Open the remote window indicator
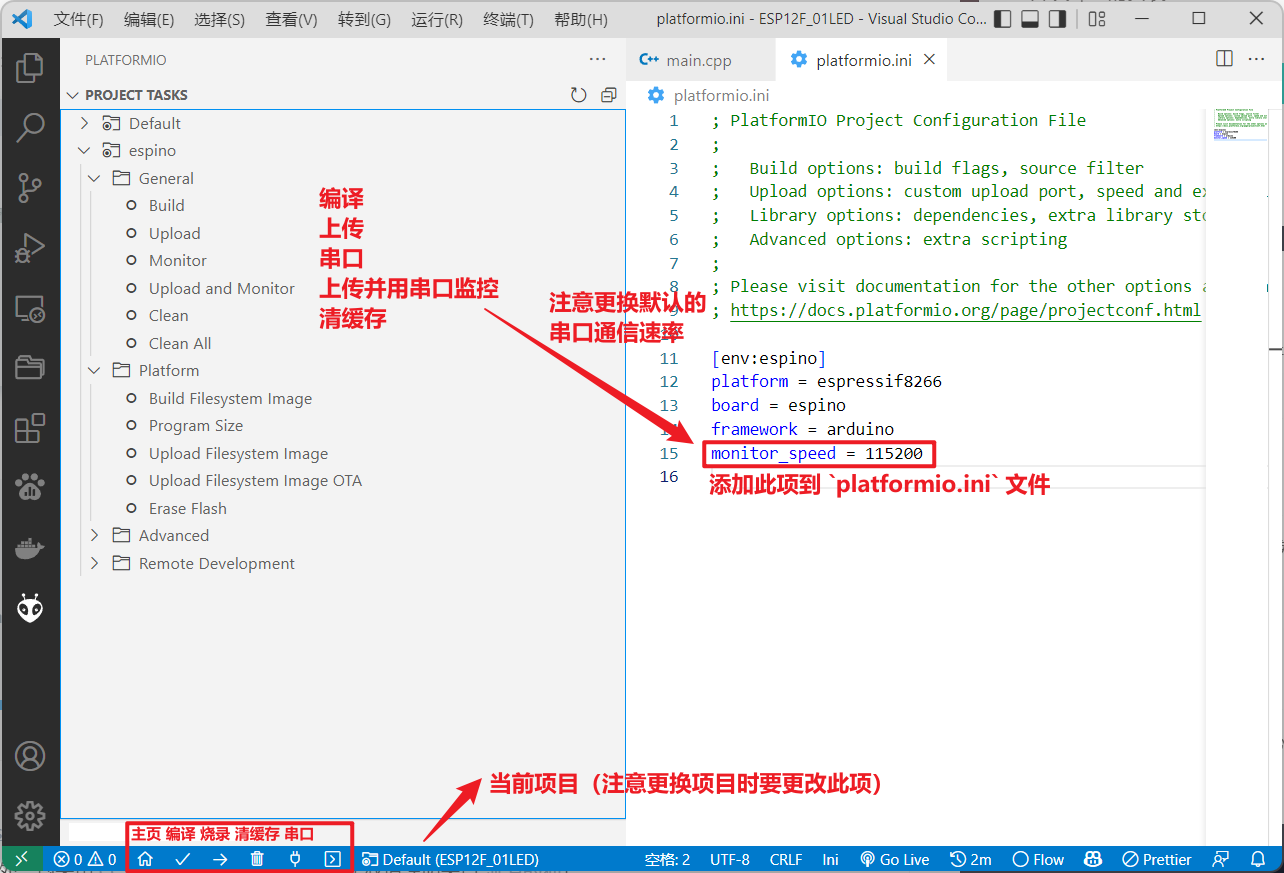Image resolution: width=1284 pixels, height=873 pixels. (21, 859)
